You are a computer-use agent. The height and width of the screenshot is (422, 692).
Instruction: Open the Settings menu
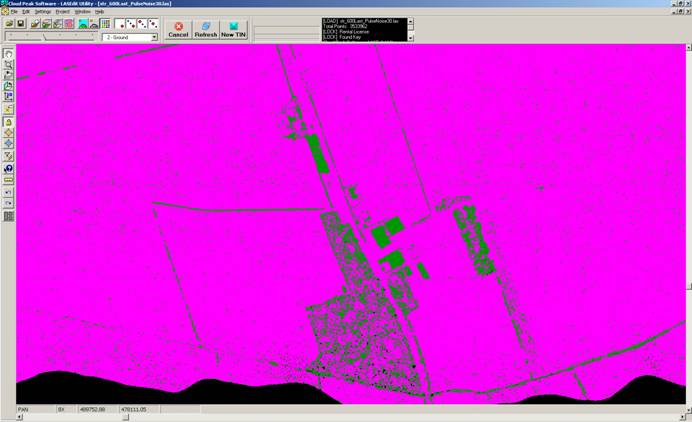43,11
